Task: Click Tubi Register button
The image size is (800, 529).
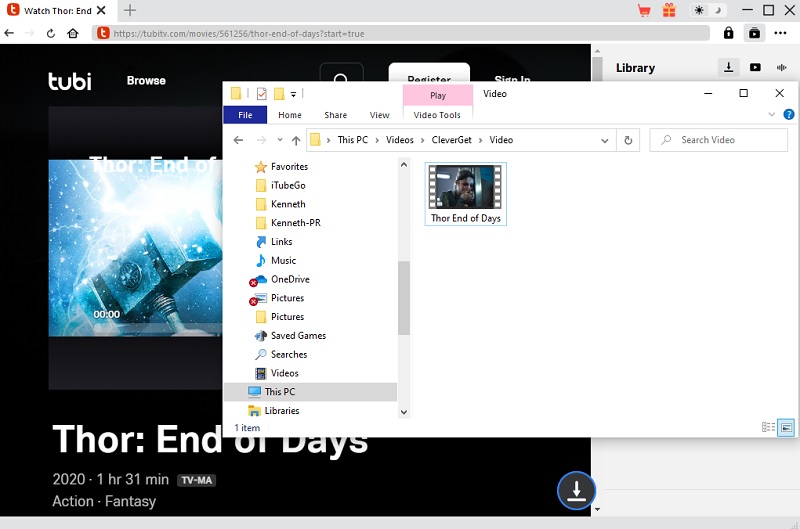Action: [429, 72]
